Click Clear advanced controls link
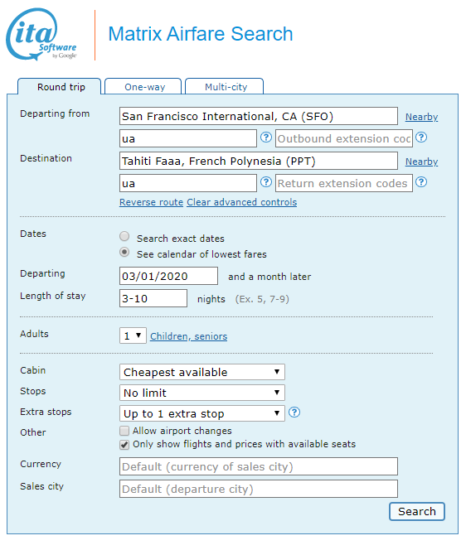 (242, 202)
